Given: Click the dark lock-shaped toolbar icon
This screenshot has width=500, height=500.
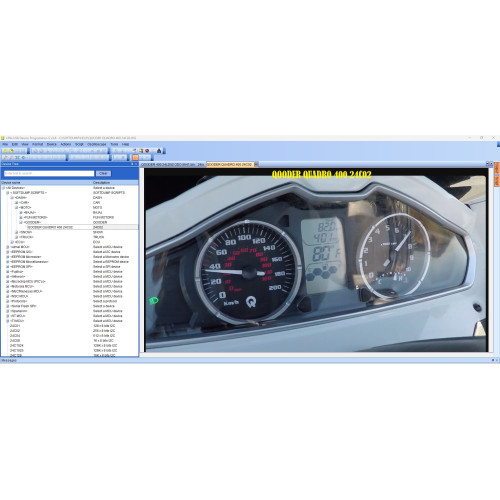Looking at the screenshot, I should 159,151.
